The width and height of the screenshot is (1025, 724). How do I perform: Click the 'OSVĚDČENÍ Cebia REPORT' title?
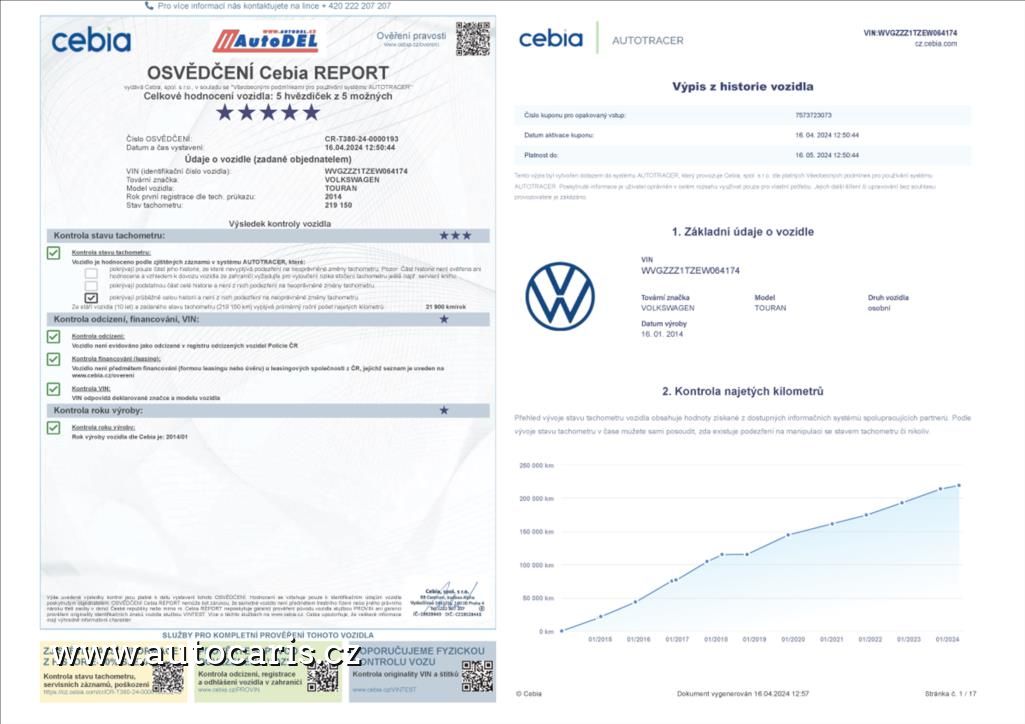268,73
